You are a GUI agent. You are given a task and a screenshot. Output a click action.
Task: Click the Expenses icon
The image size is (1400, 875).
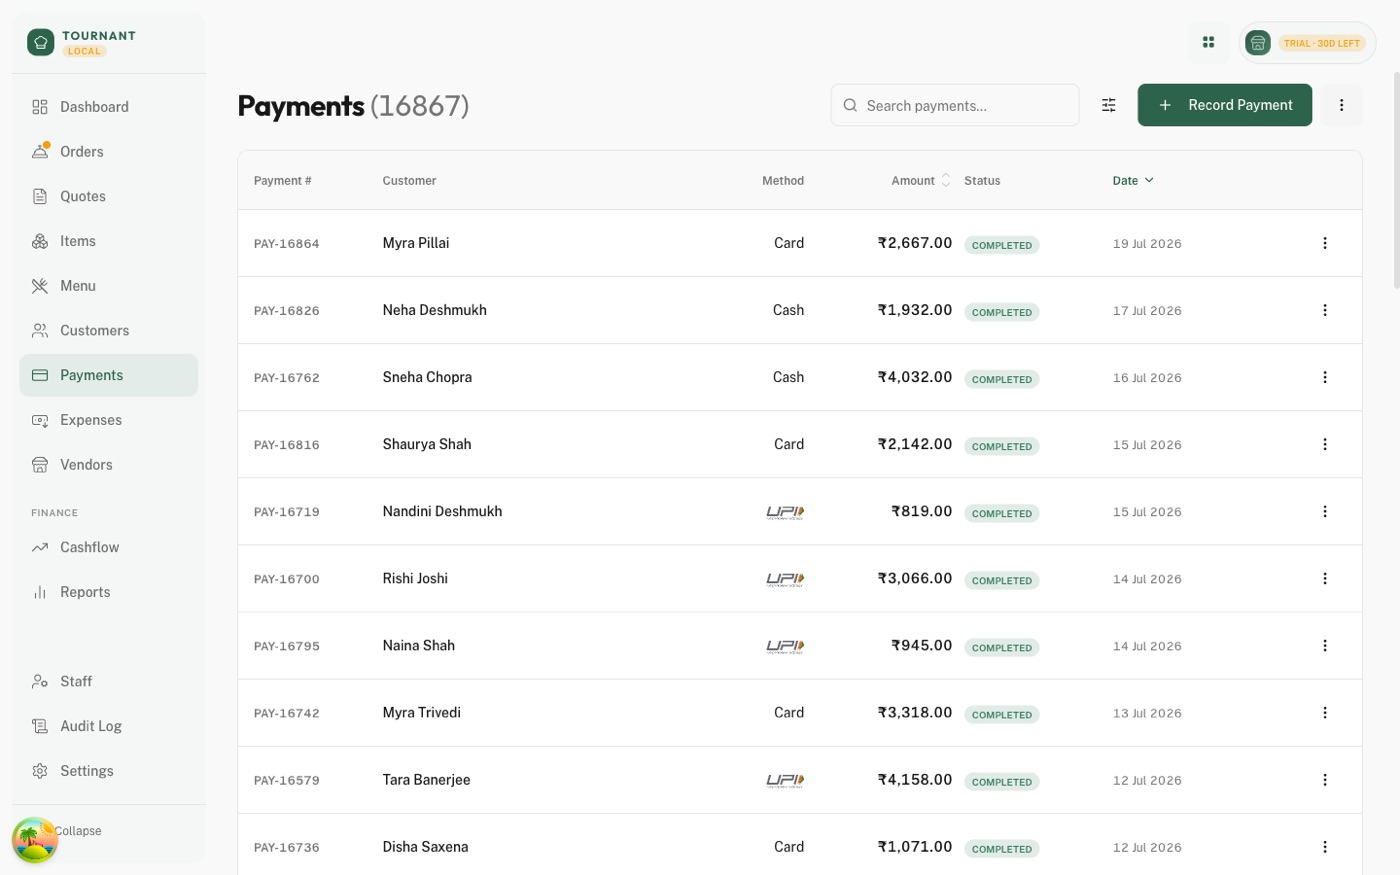(40, 420)
